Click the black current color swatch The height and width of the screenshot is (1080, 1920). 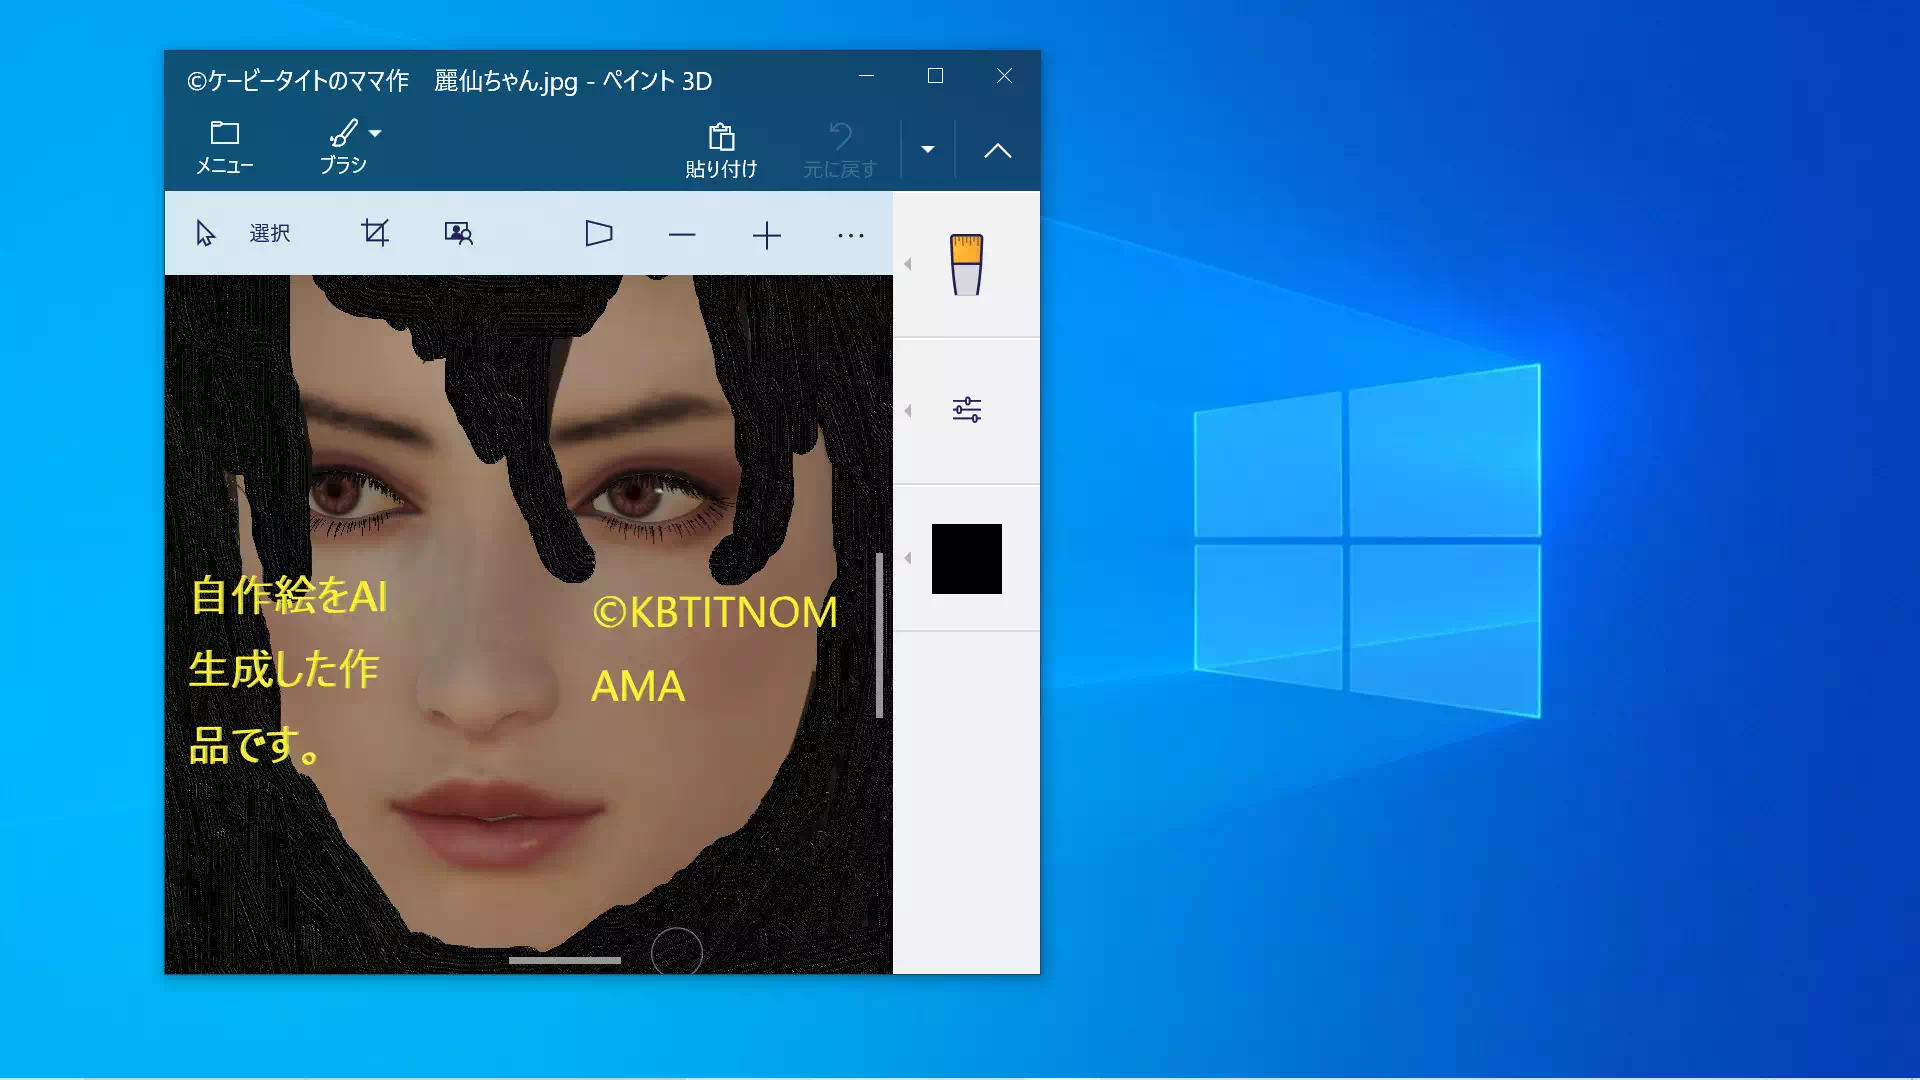click(966, 558)
